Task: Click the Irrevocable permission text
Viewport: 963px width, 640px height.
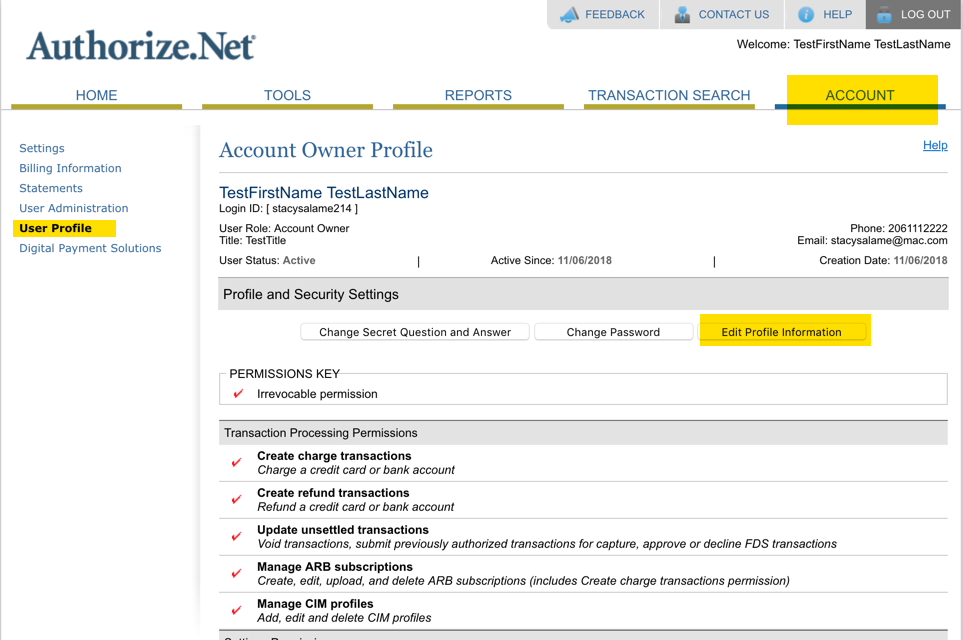Action: pos(318,394)
